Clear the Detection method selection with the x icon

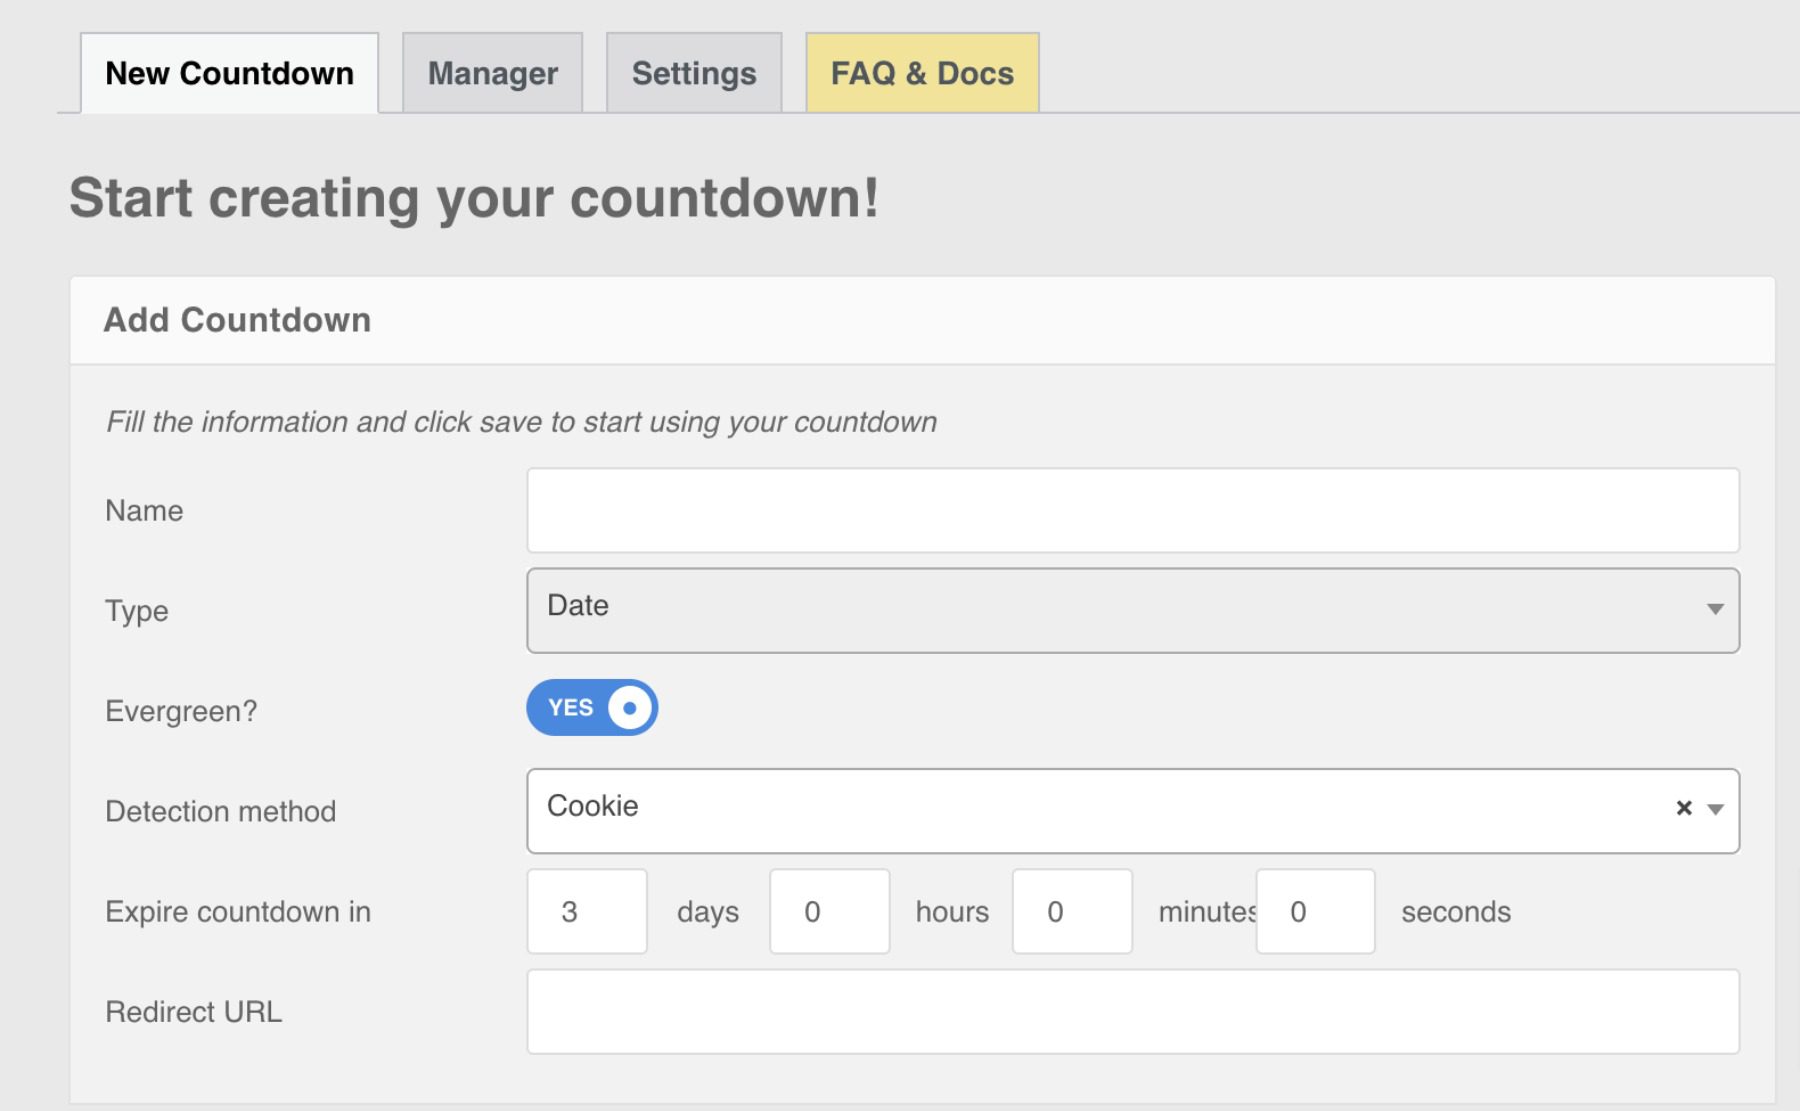(1685, 807)
